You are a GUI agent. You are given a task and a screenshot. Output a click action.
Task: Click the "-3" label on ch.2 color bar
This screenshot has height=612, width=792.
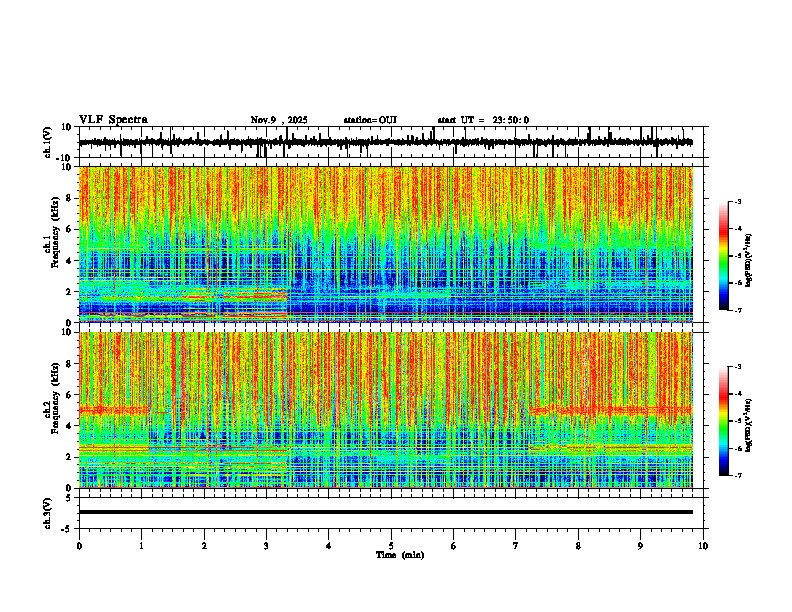[738, 367]
